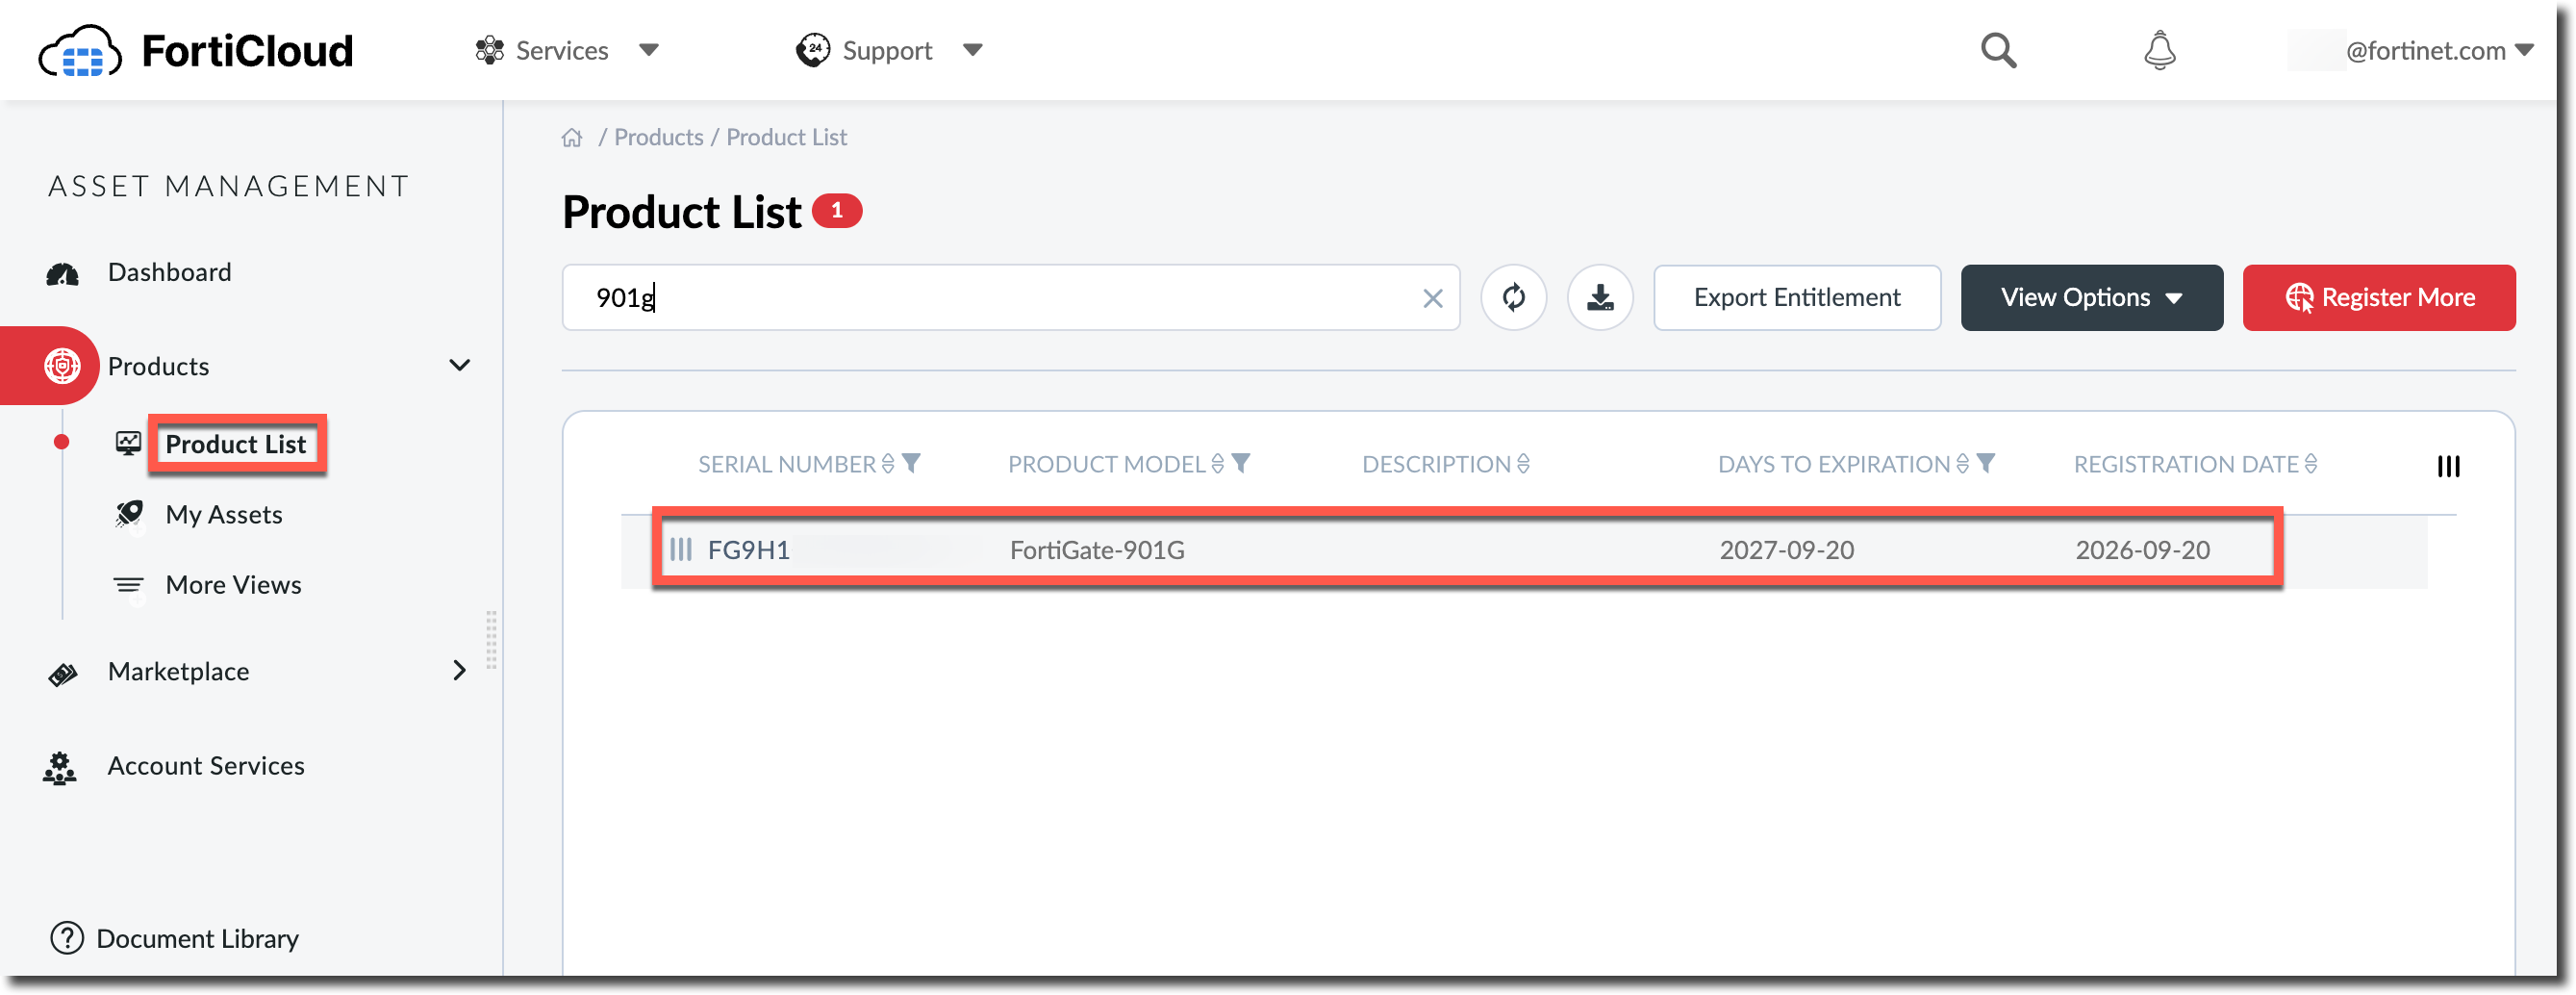Click the FortiCloud logo
This screenshot has height=995, width=2576.
(196, 50)
